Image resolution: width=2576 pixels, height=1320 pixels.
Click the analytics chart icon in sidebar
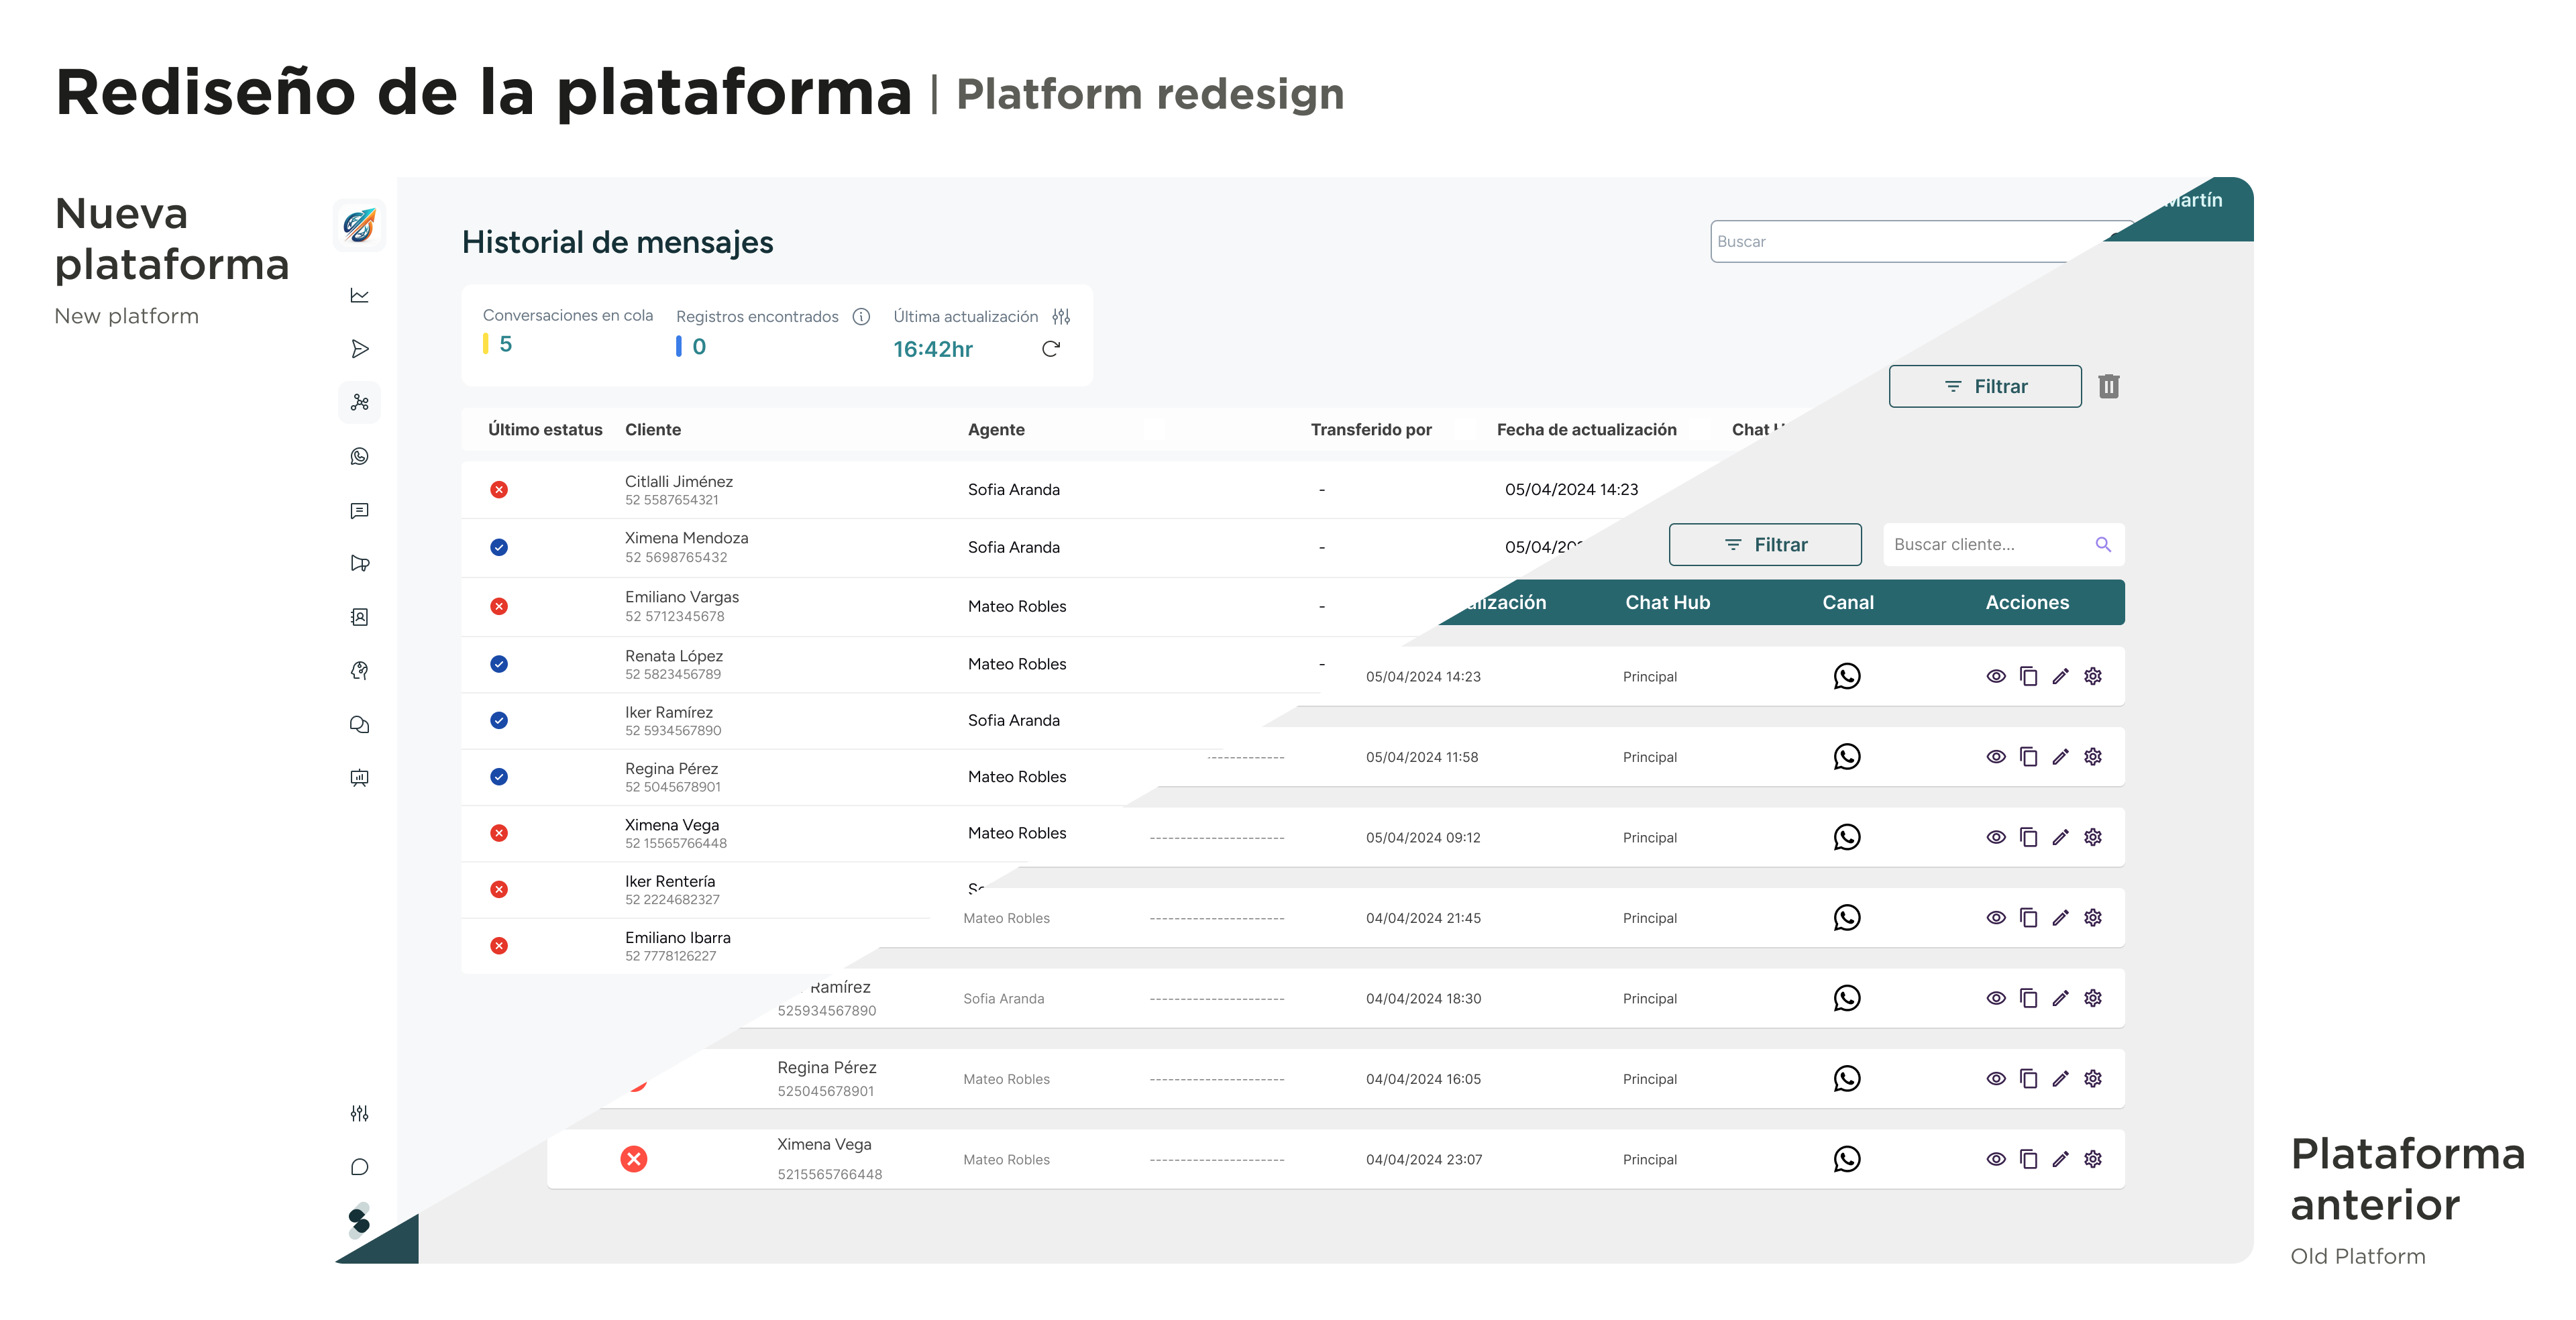[x=360, y=295]
